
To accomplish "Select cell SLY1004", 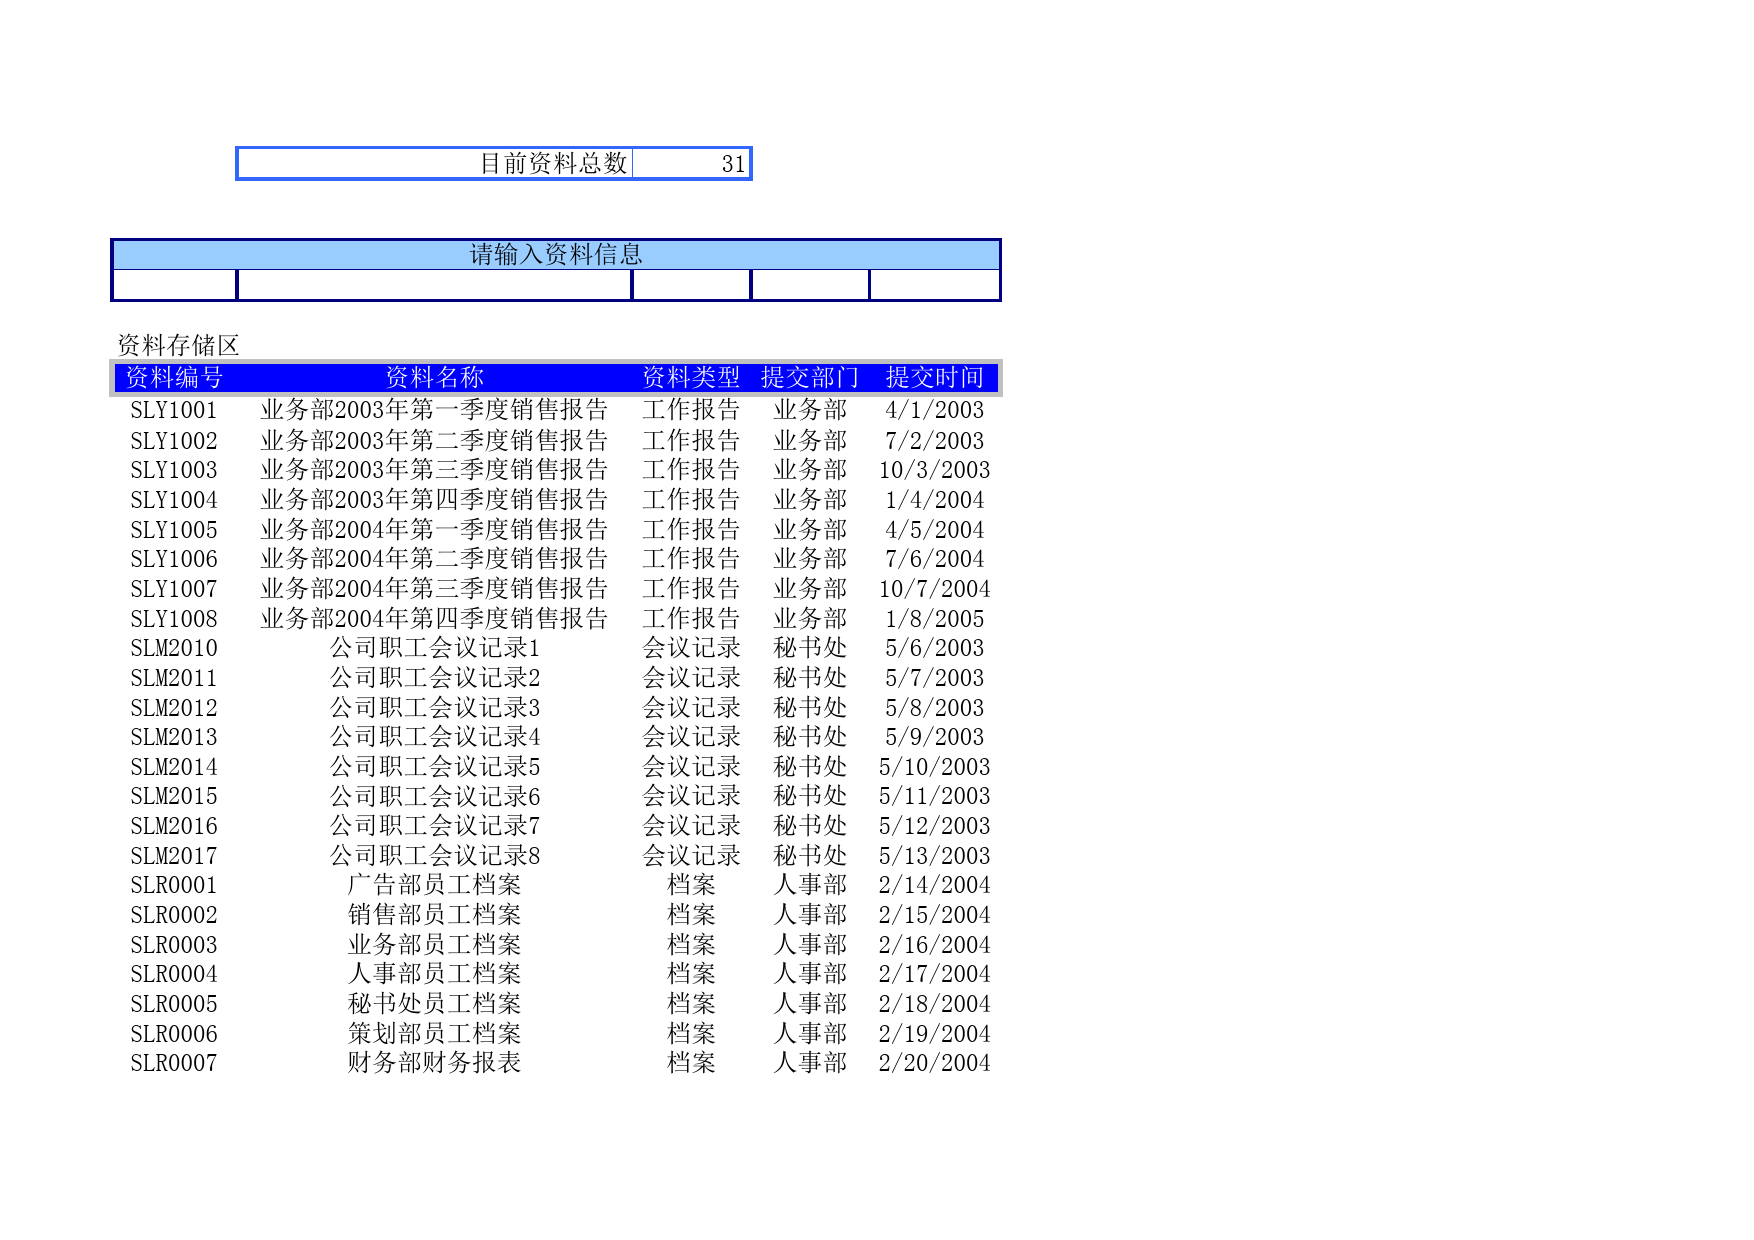I will coord(174,500).
